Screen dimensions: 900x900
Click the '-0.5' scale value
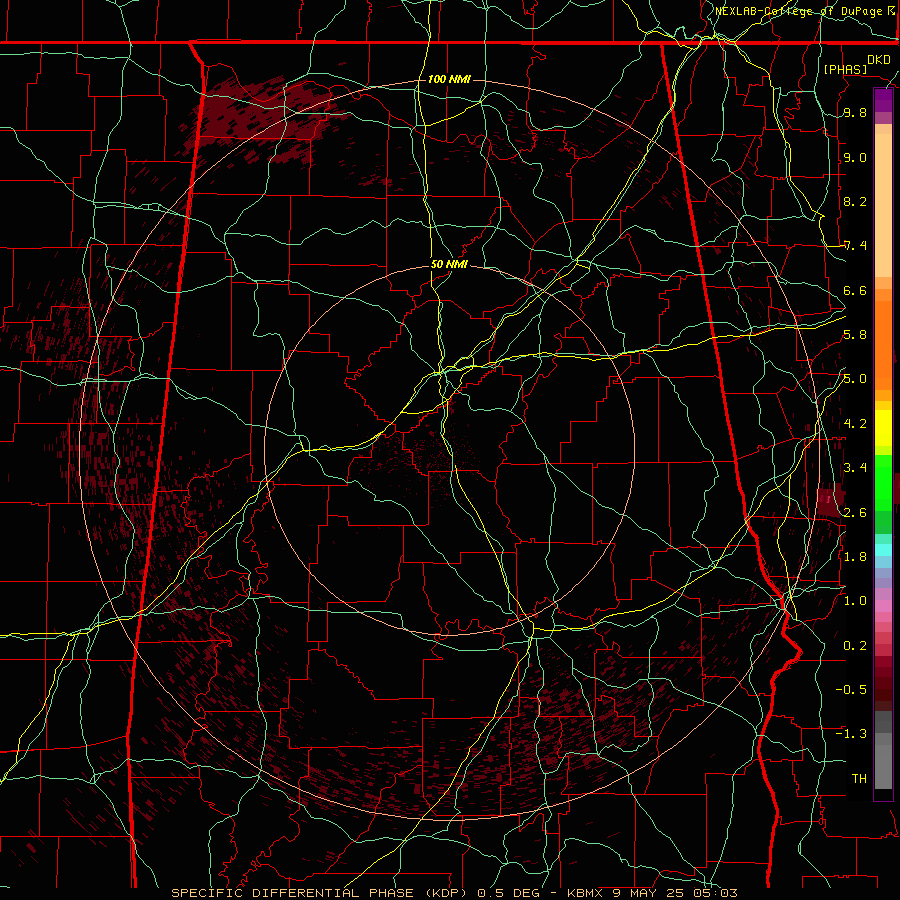pyautogui.click(x=851, y=690)
